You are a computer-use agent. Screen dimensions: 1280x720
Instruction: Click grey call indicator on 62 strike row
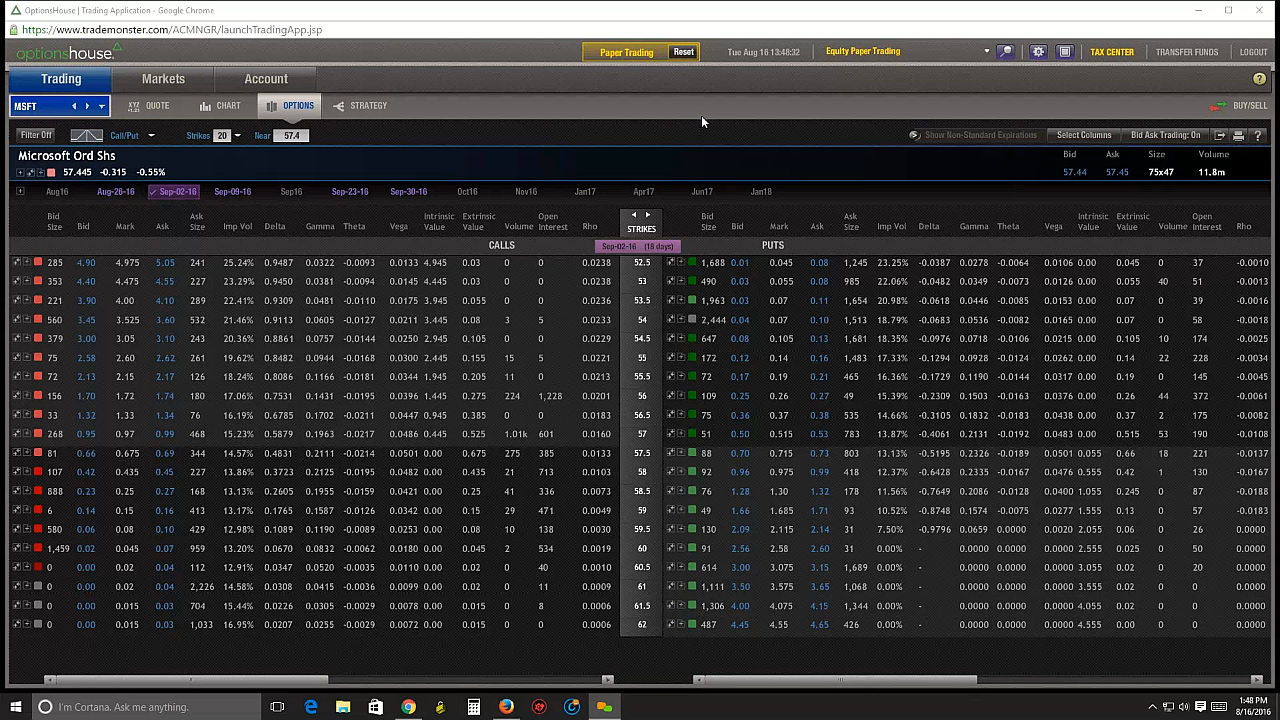click(x=38, y=625)
